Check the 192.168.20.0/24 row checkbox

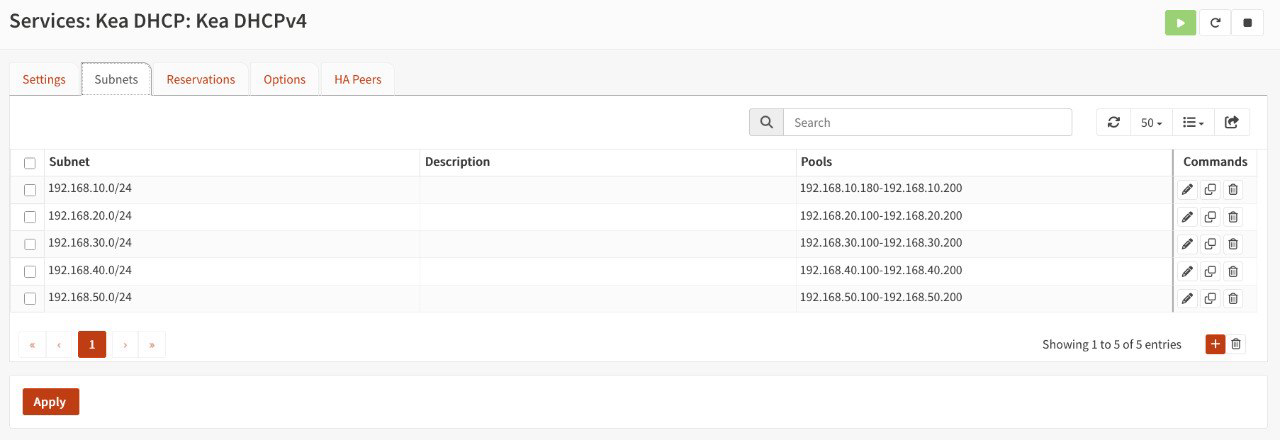(30, 217)
